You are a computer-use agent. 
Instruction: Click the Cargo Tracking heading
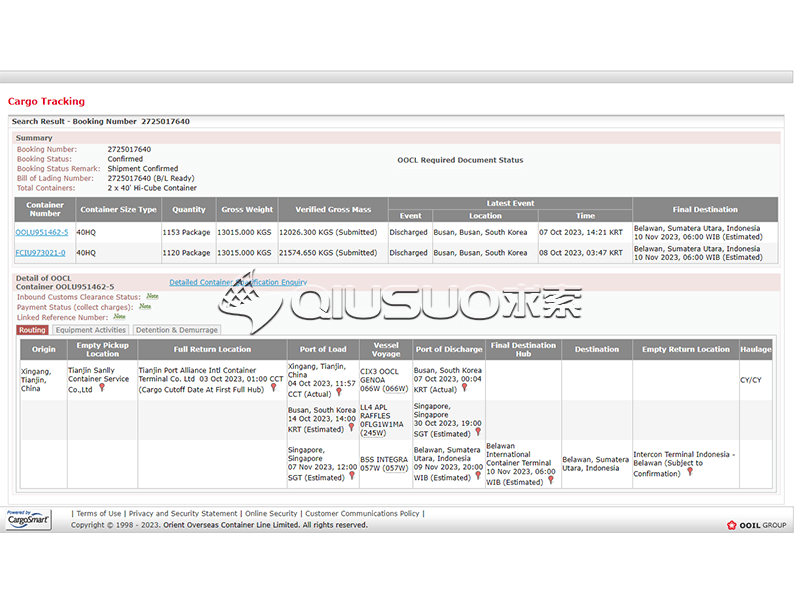click(x=46, y=101)
